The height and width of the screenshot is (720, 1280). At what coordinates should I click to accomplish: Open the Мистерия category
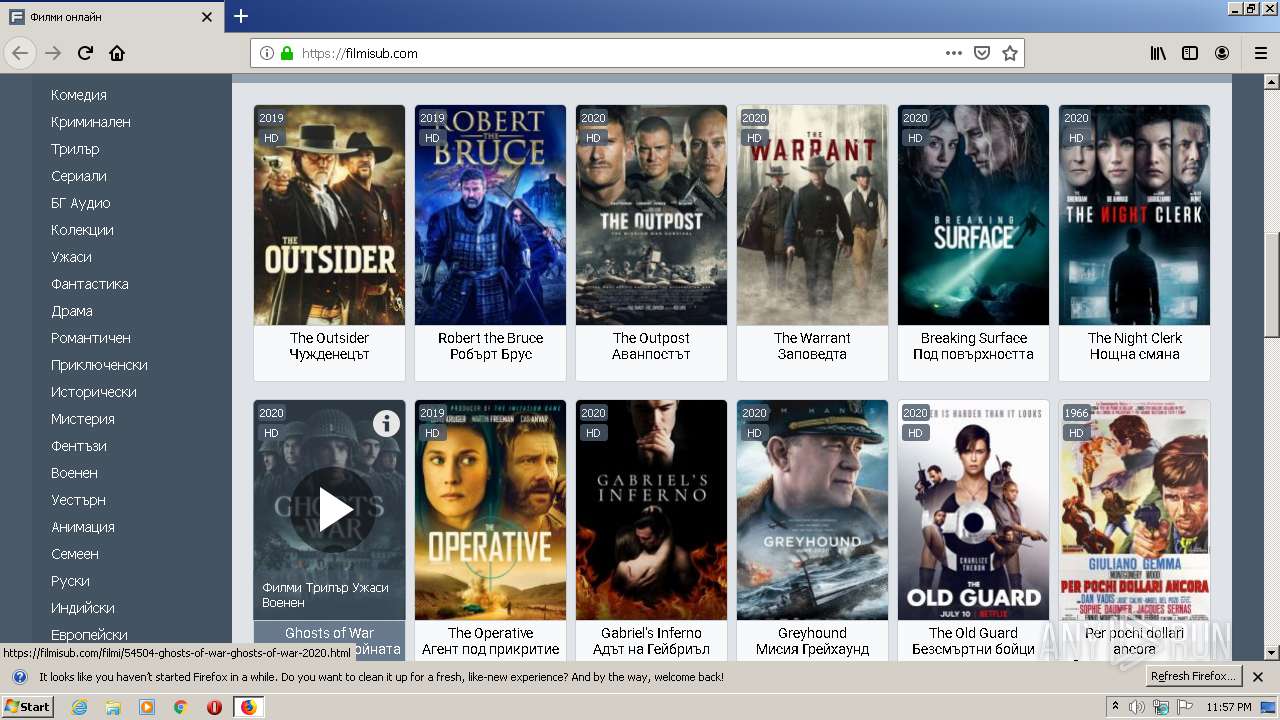point(83,419)
